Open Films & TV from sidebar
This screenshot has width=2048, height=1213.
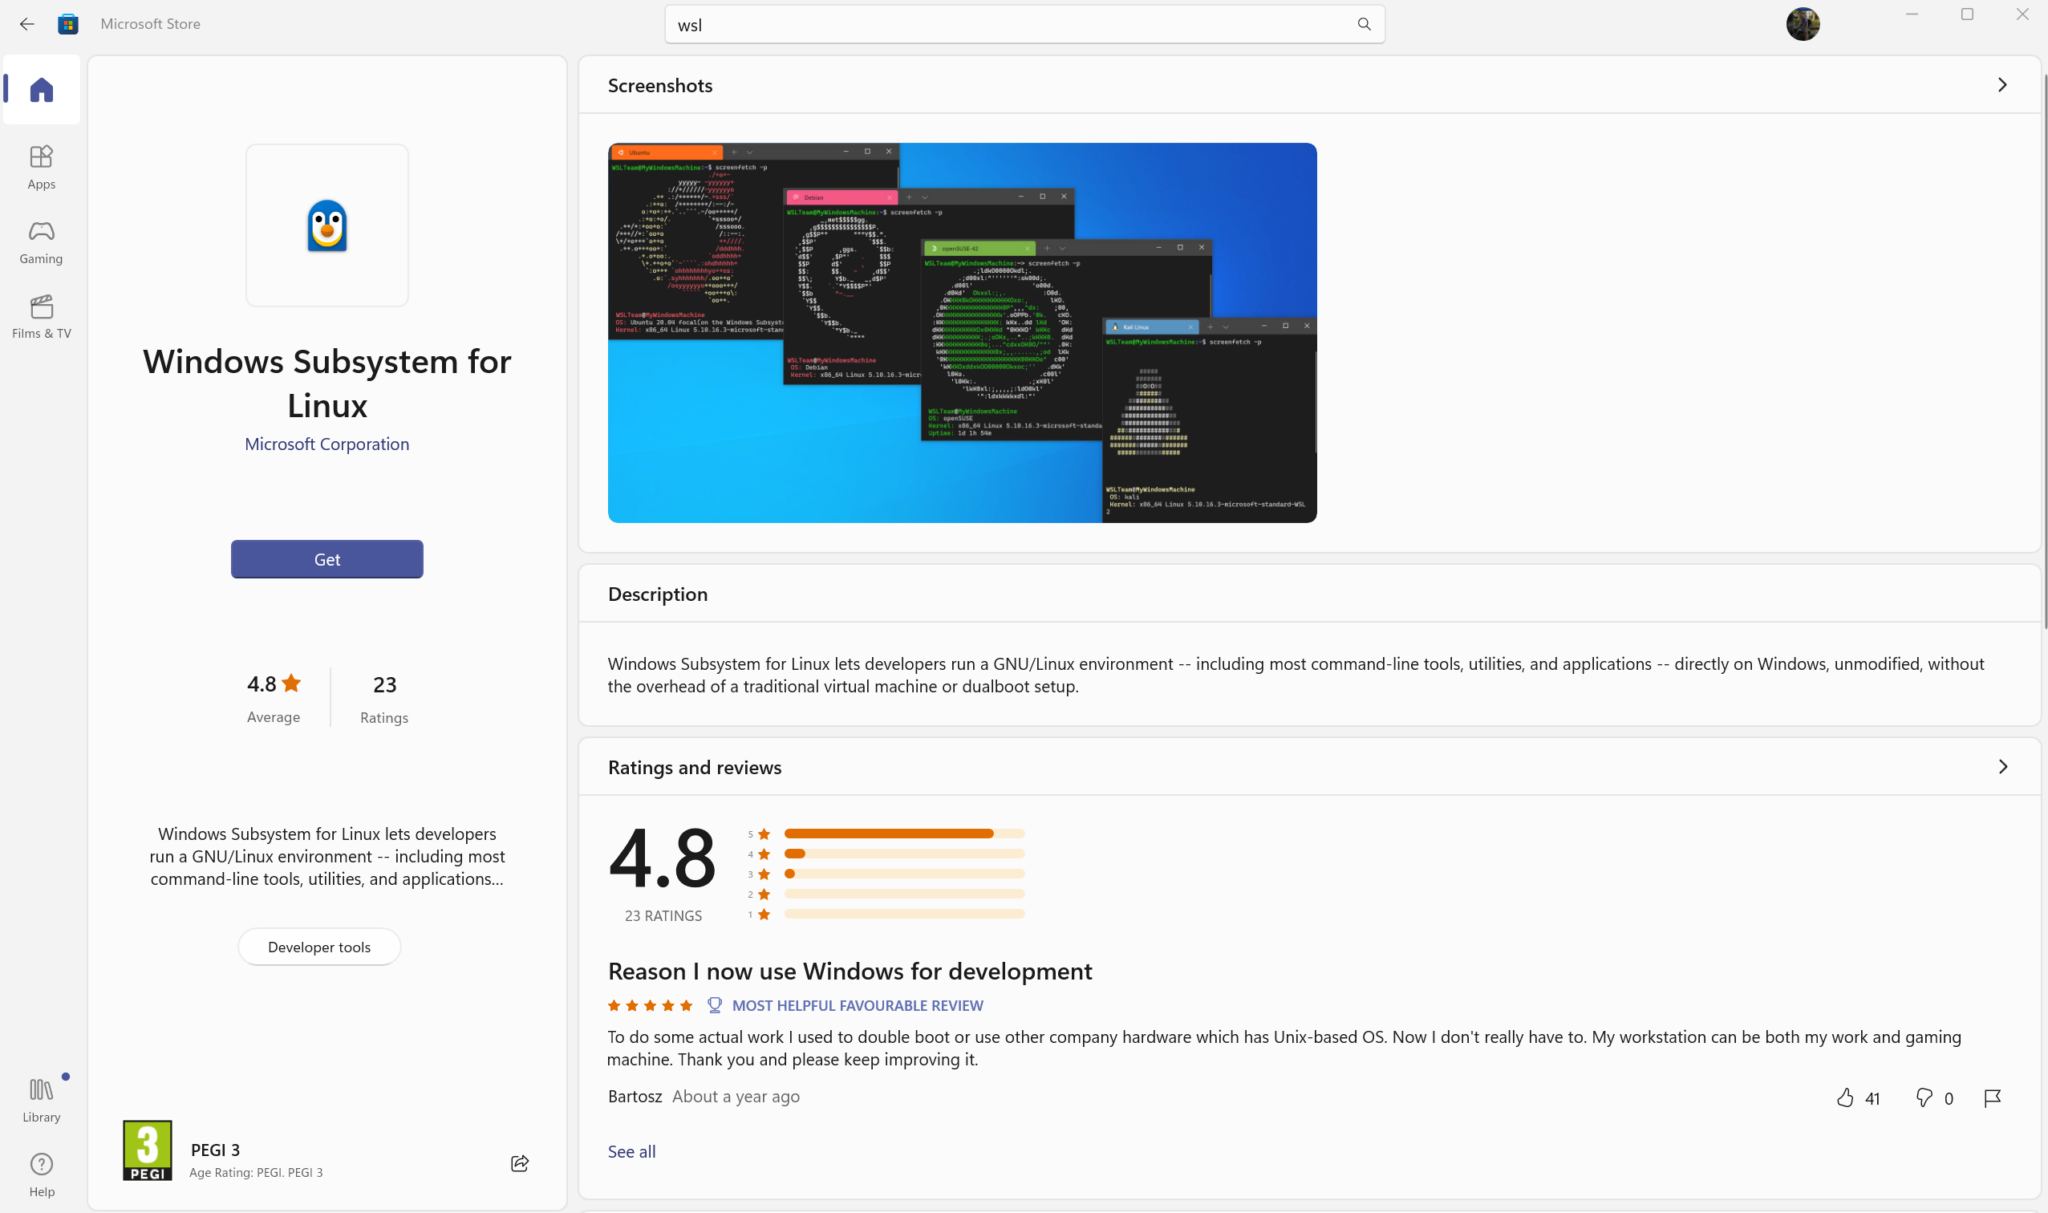pyautogui.click(x=41, y=316)
